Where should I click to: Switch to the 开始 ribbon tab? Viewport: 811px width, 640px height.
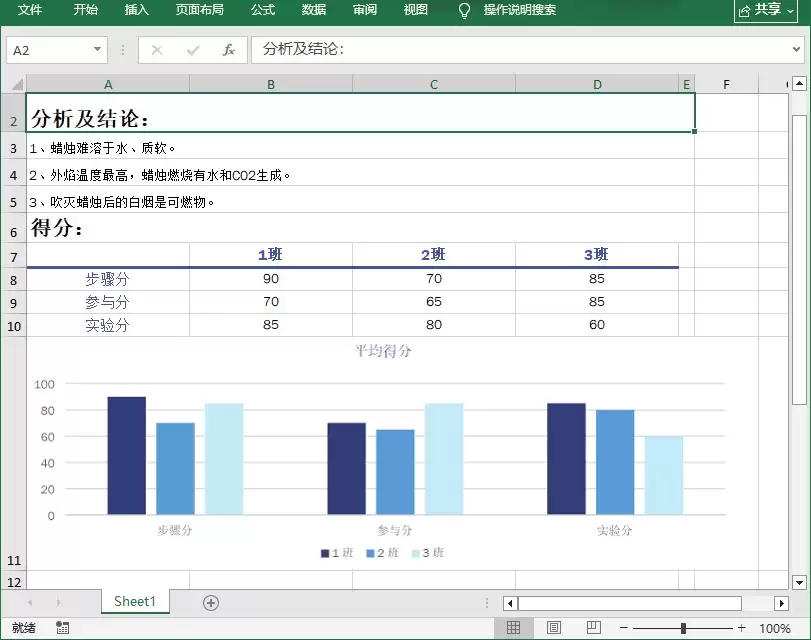tap(85, 9)
